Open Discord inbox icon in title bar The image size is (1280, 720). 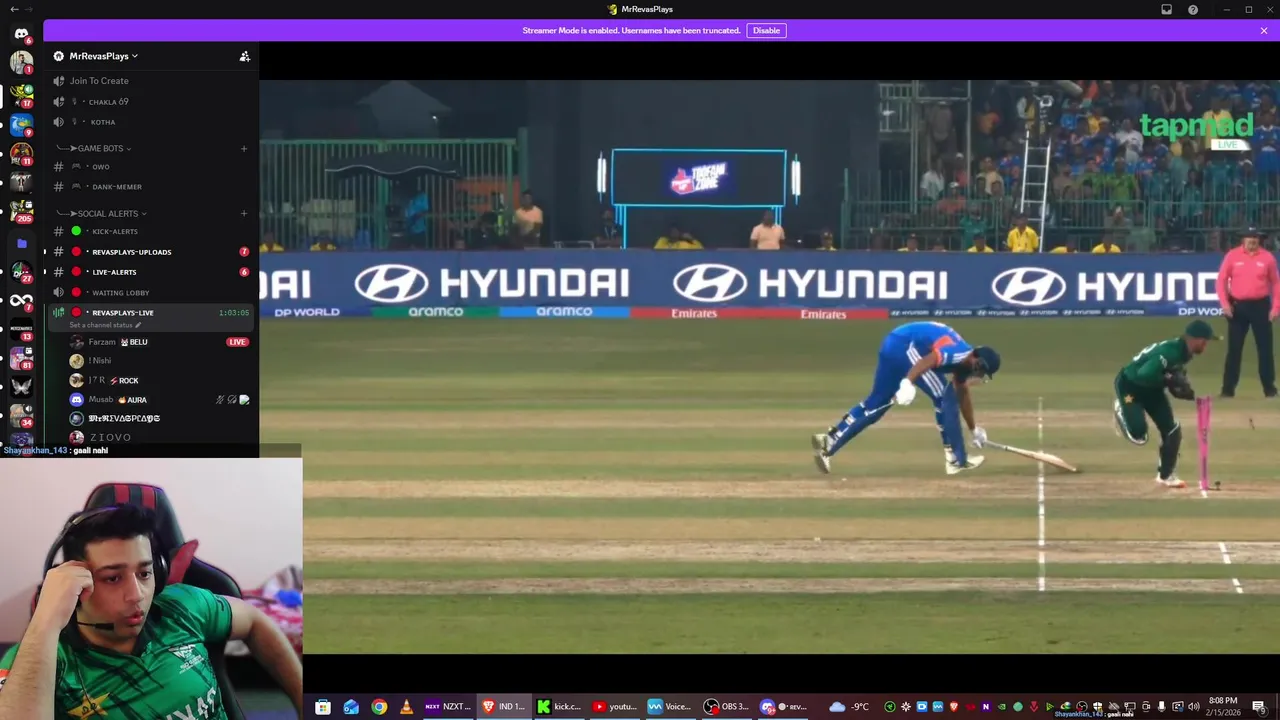(x=1166, y=9)
